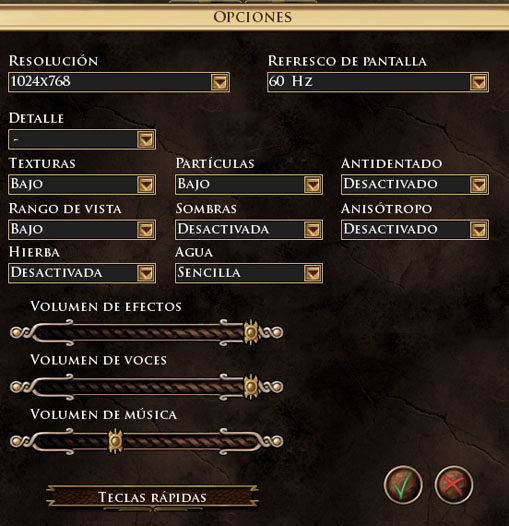Open the Agua quality dropdown
This screenshot has height=526, width=509.
click(313, 273)
